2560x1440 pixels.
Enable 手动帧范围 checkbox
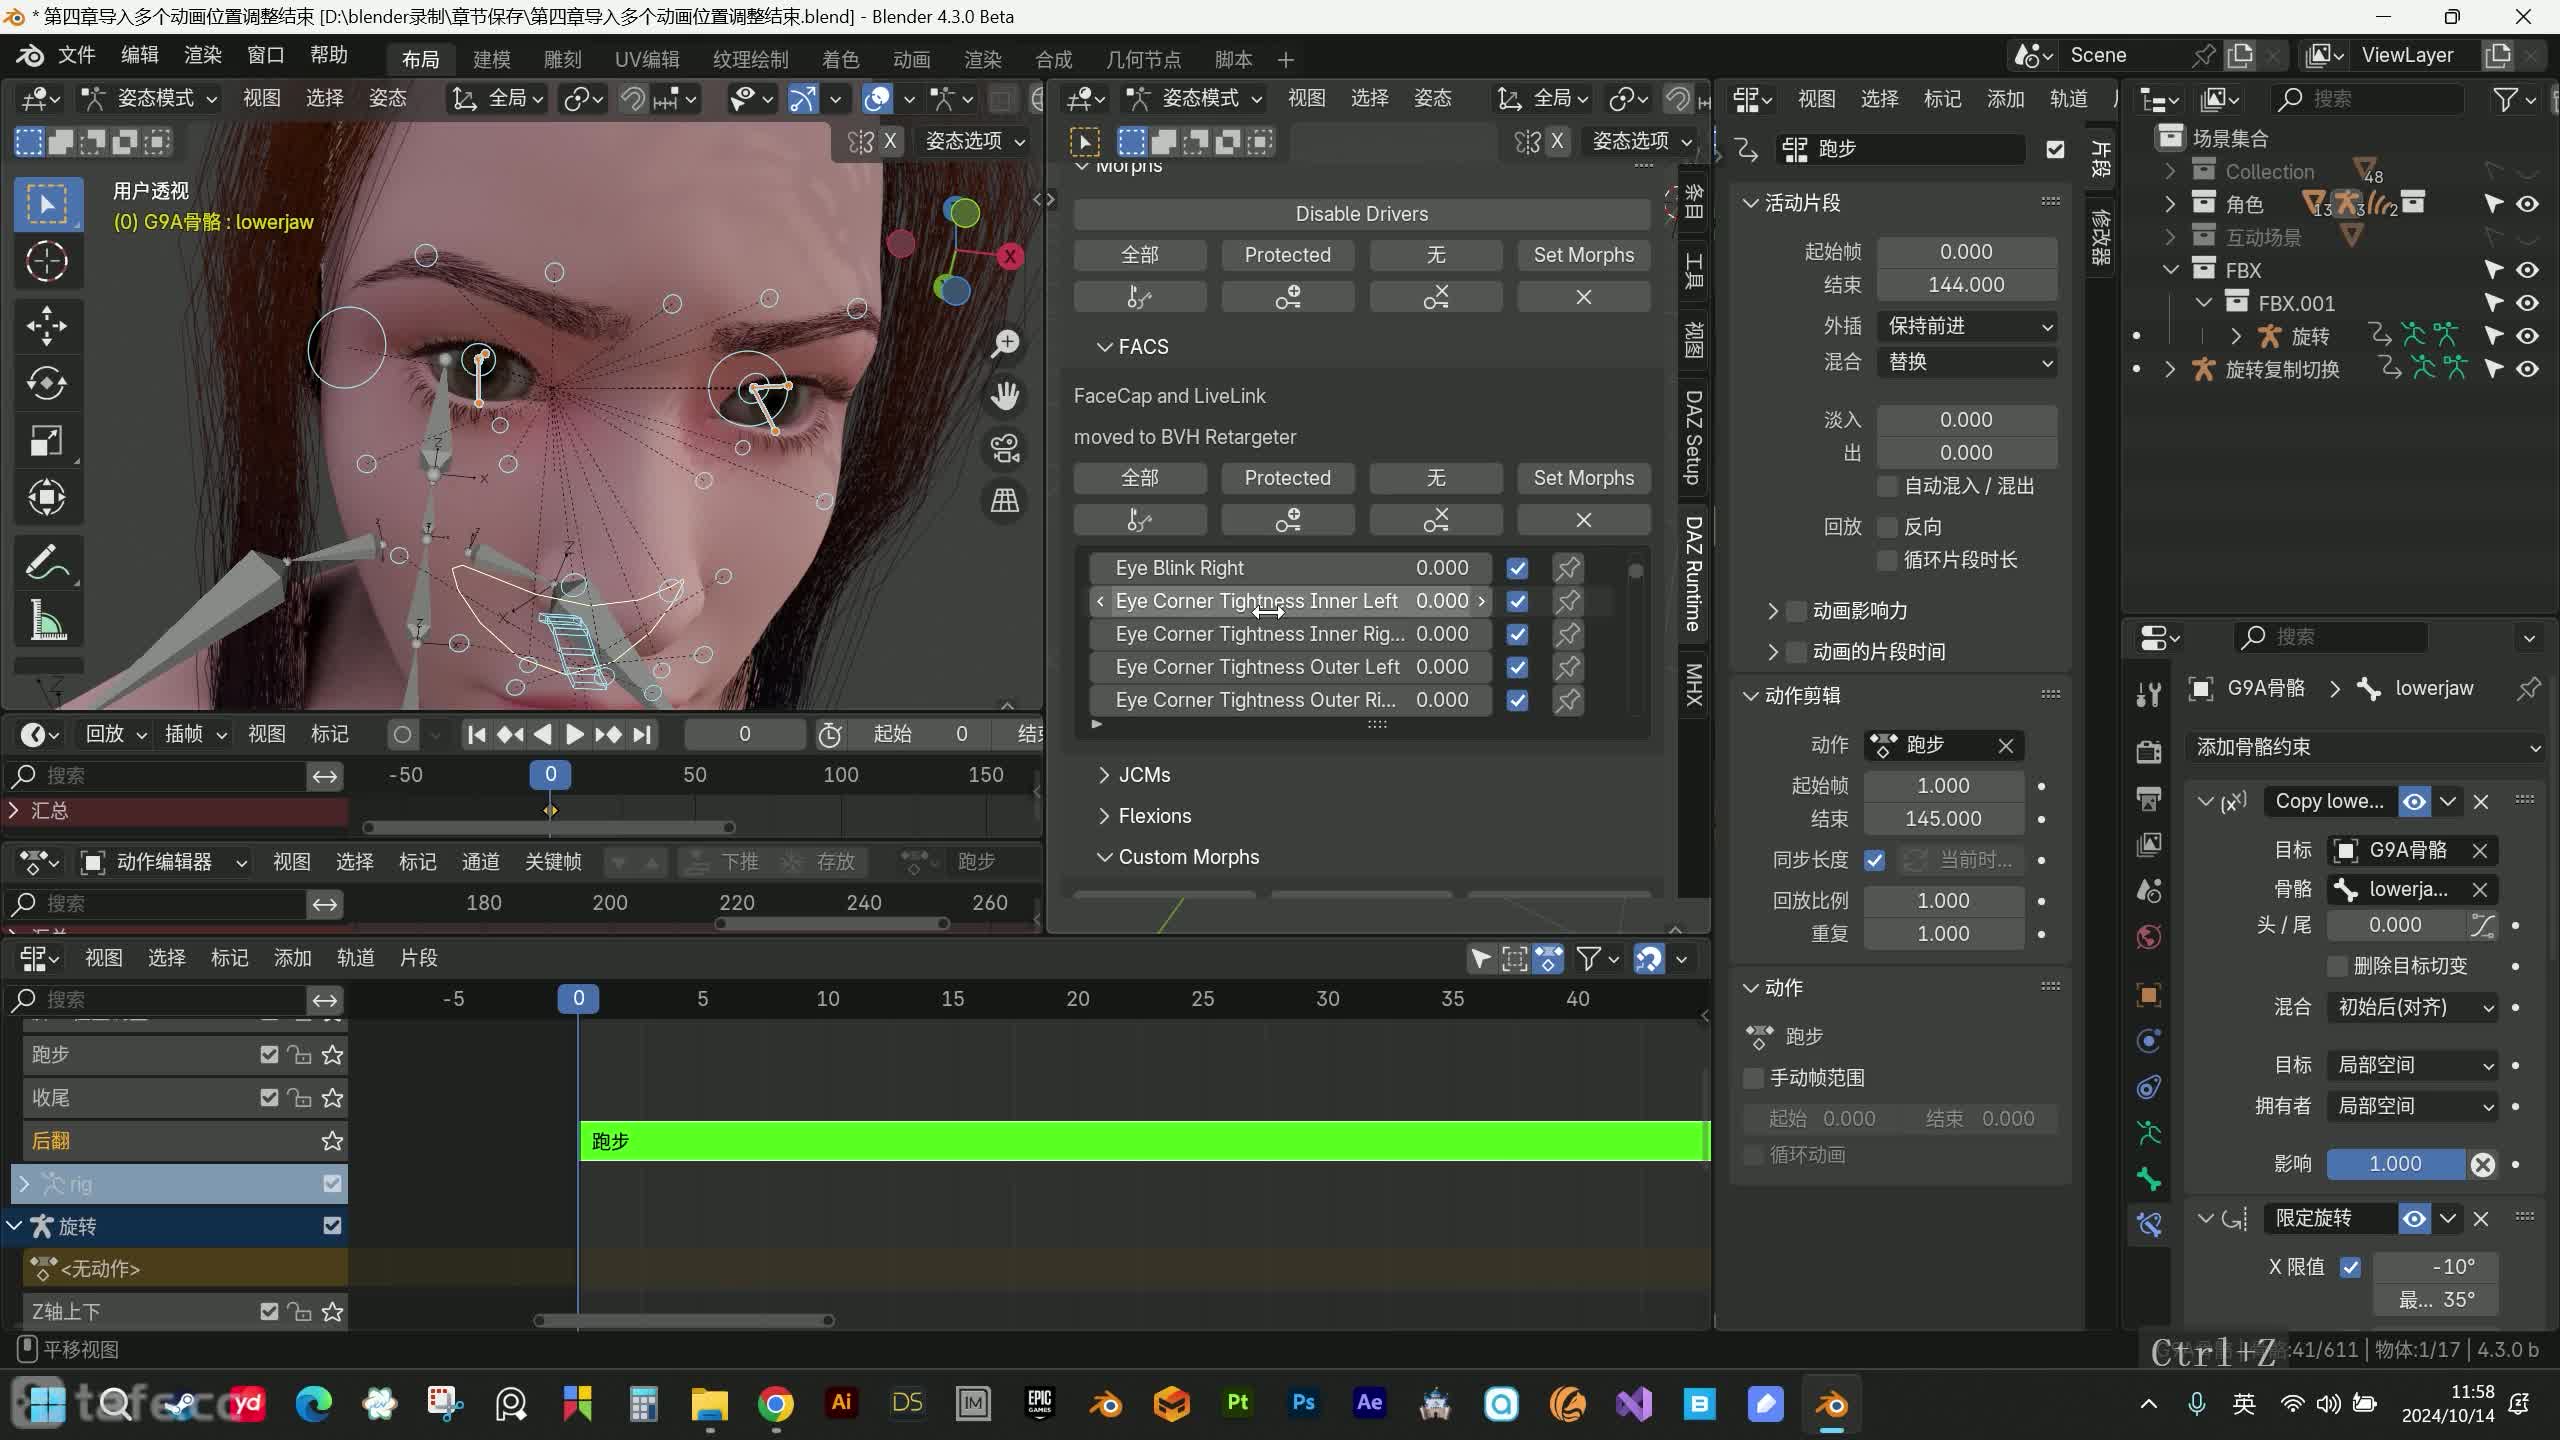tap(1753, 1078)
